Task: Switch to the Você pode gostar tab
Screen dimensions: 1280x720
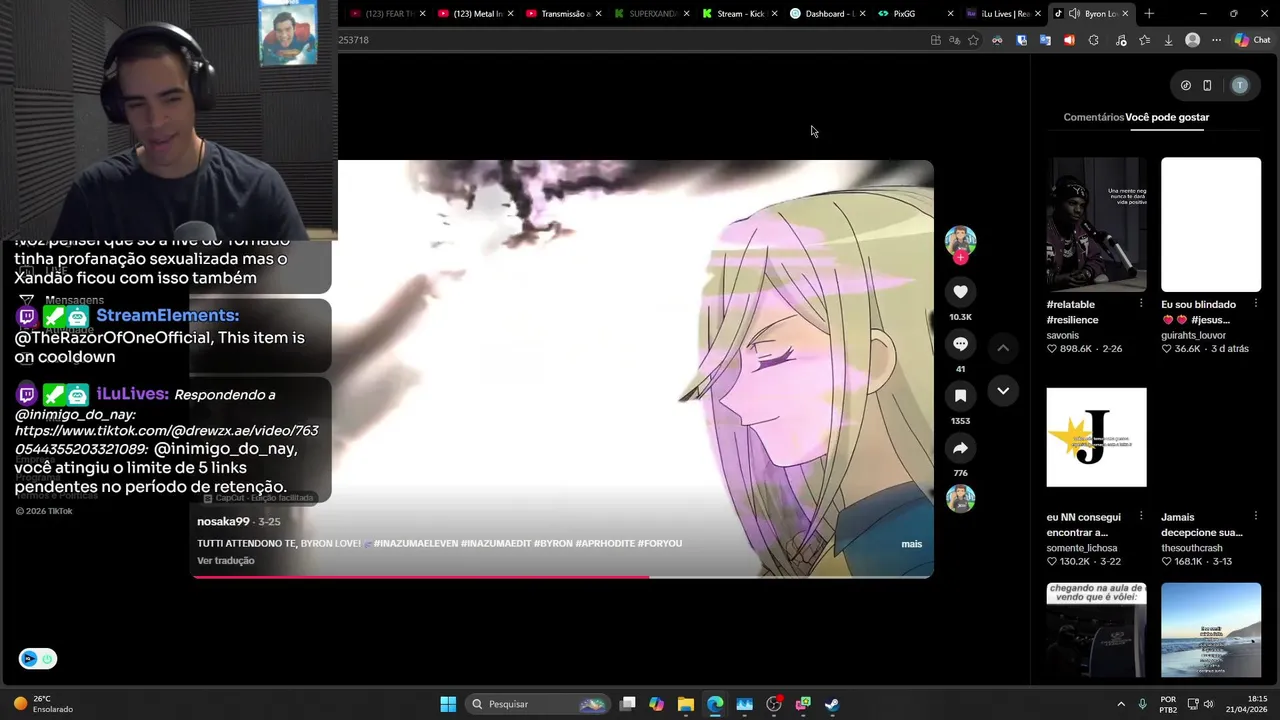Action: pyautogui.click(x=1167, y=117)
